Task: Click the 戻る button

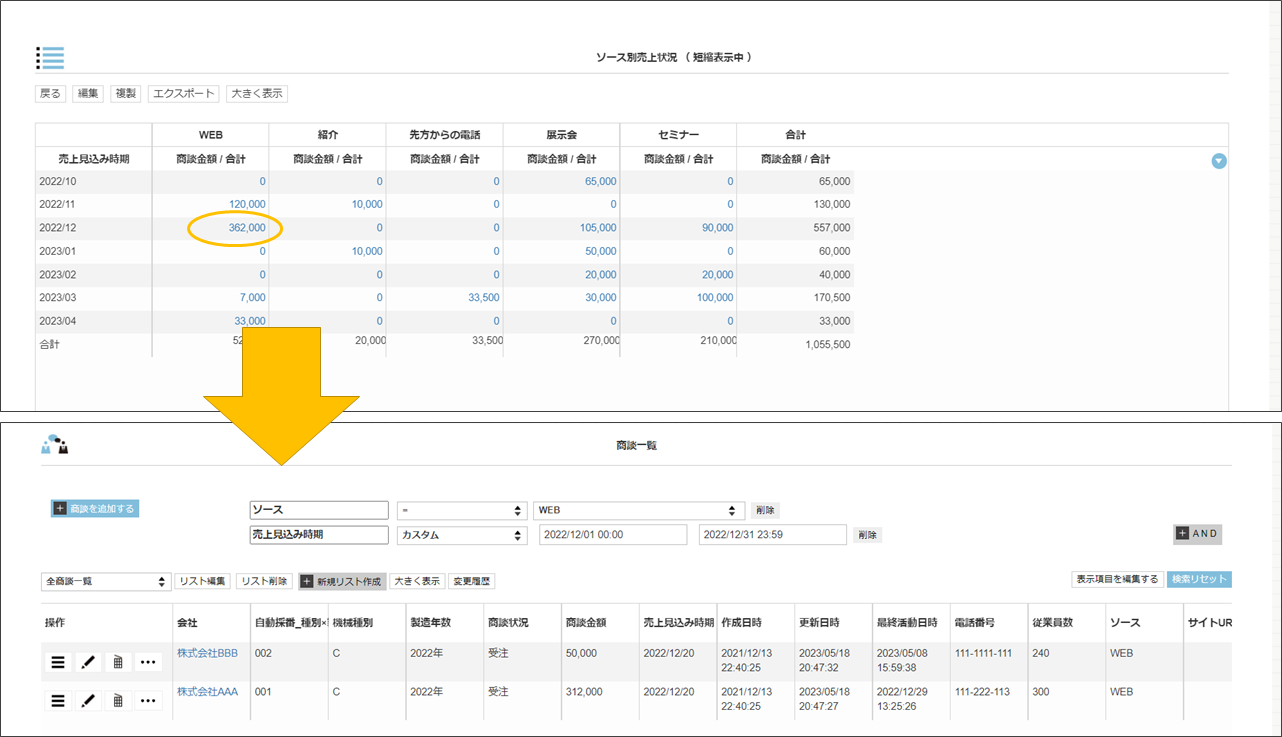Action: coord(50,94)
